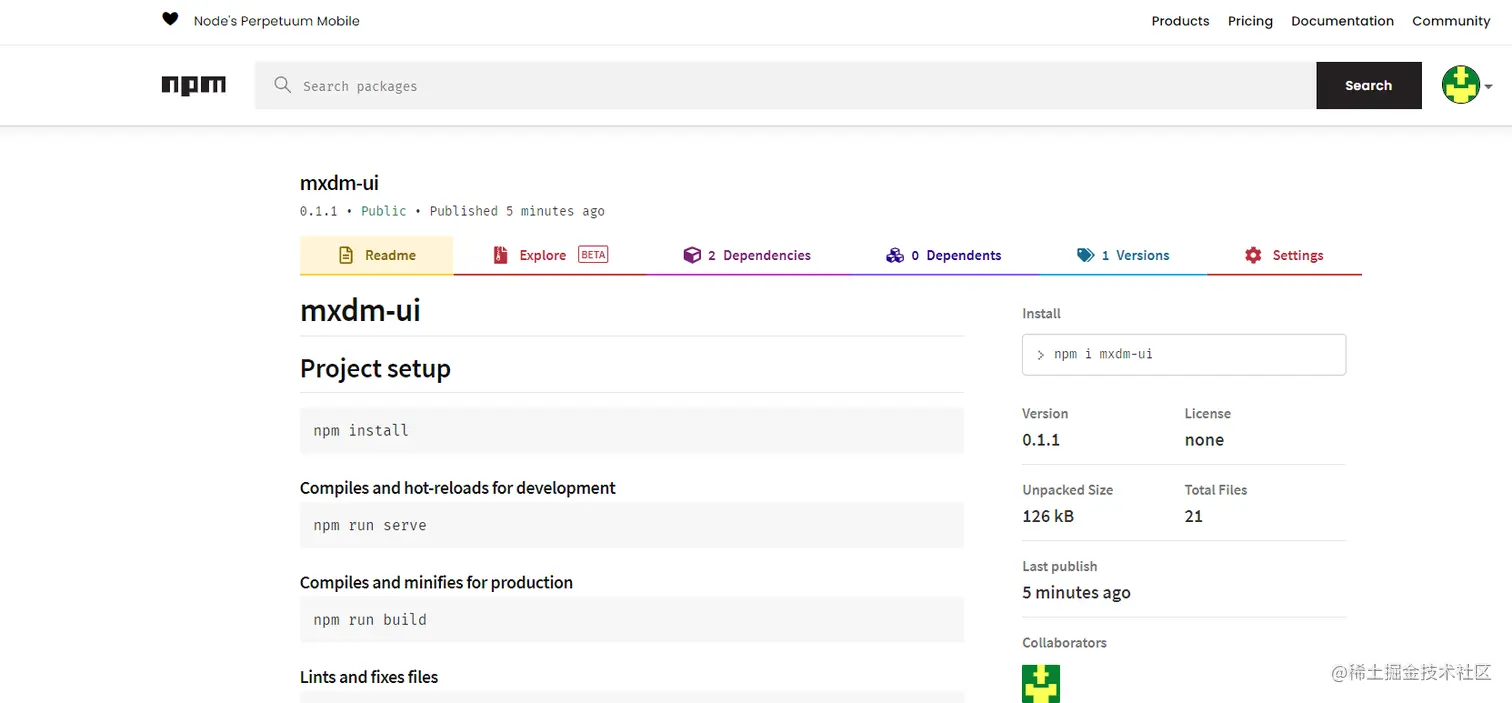The height and width of the screenshot is (703, 1512).
Task: Click the Versions tags icon
Action: [1085, 255]
